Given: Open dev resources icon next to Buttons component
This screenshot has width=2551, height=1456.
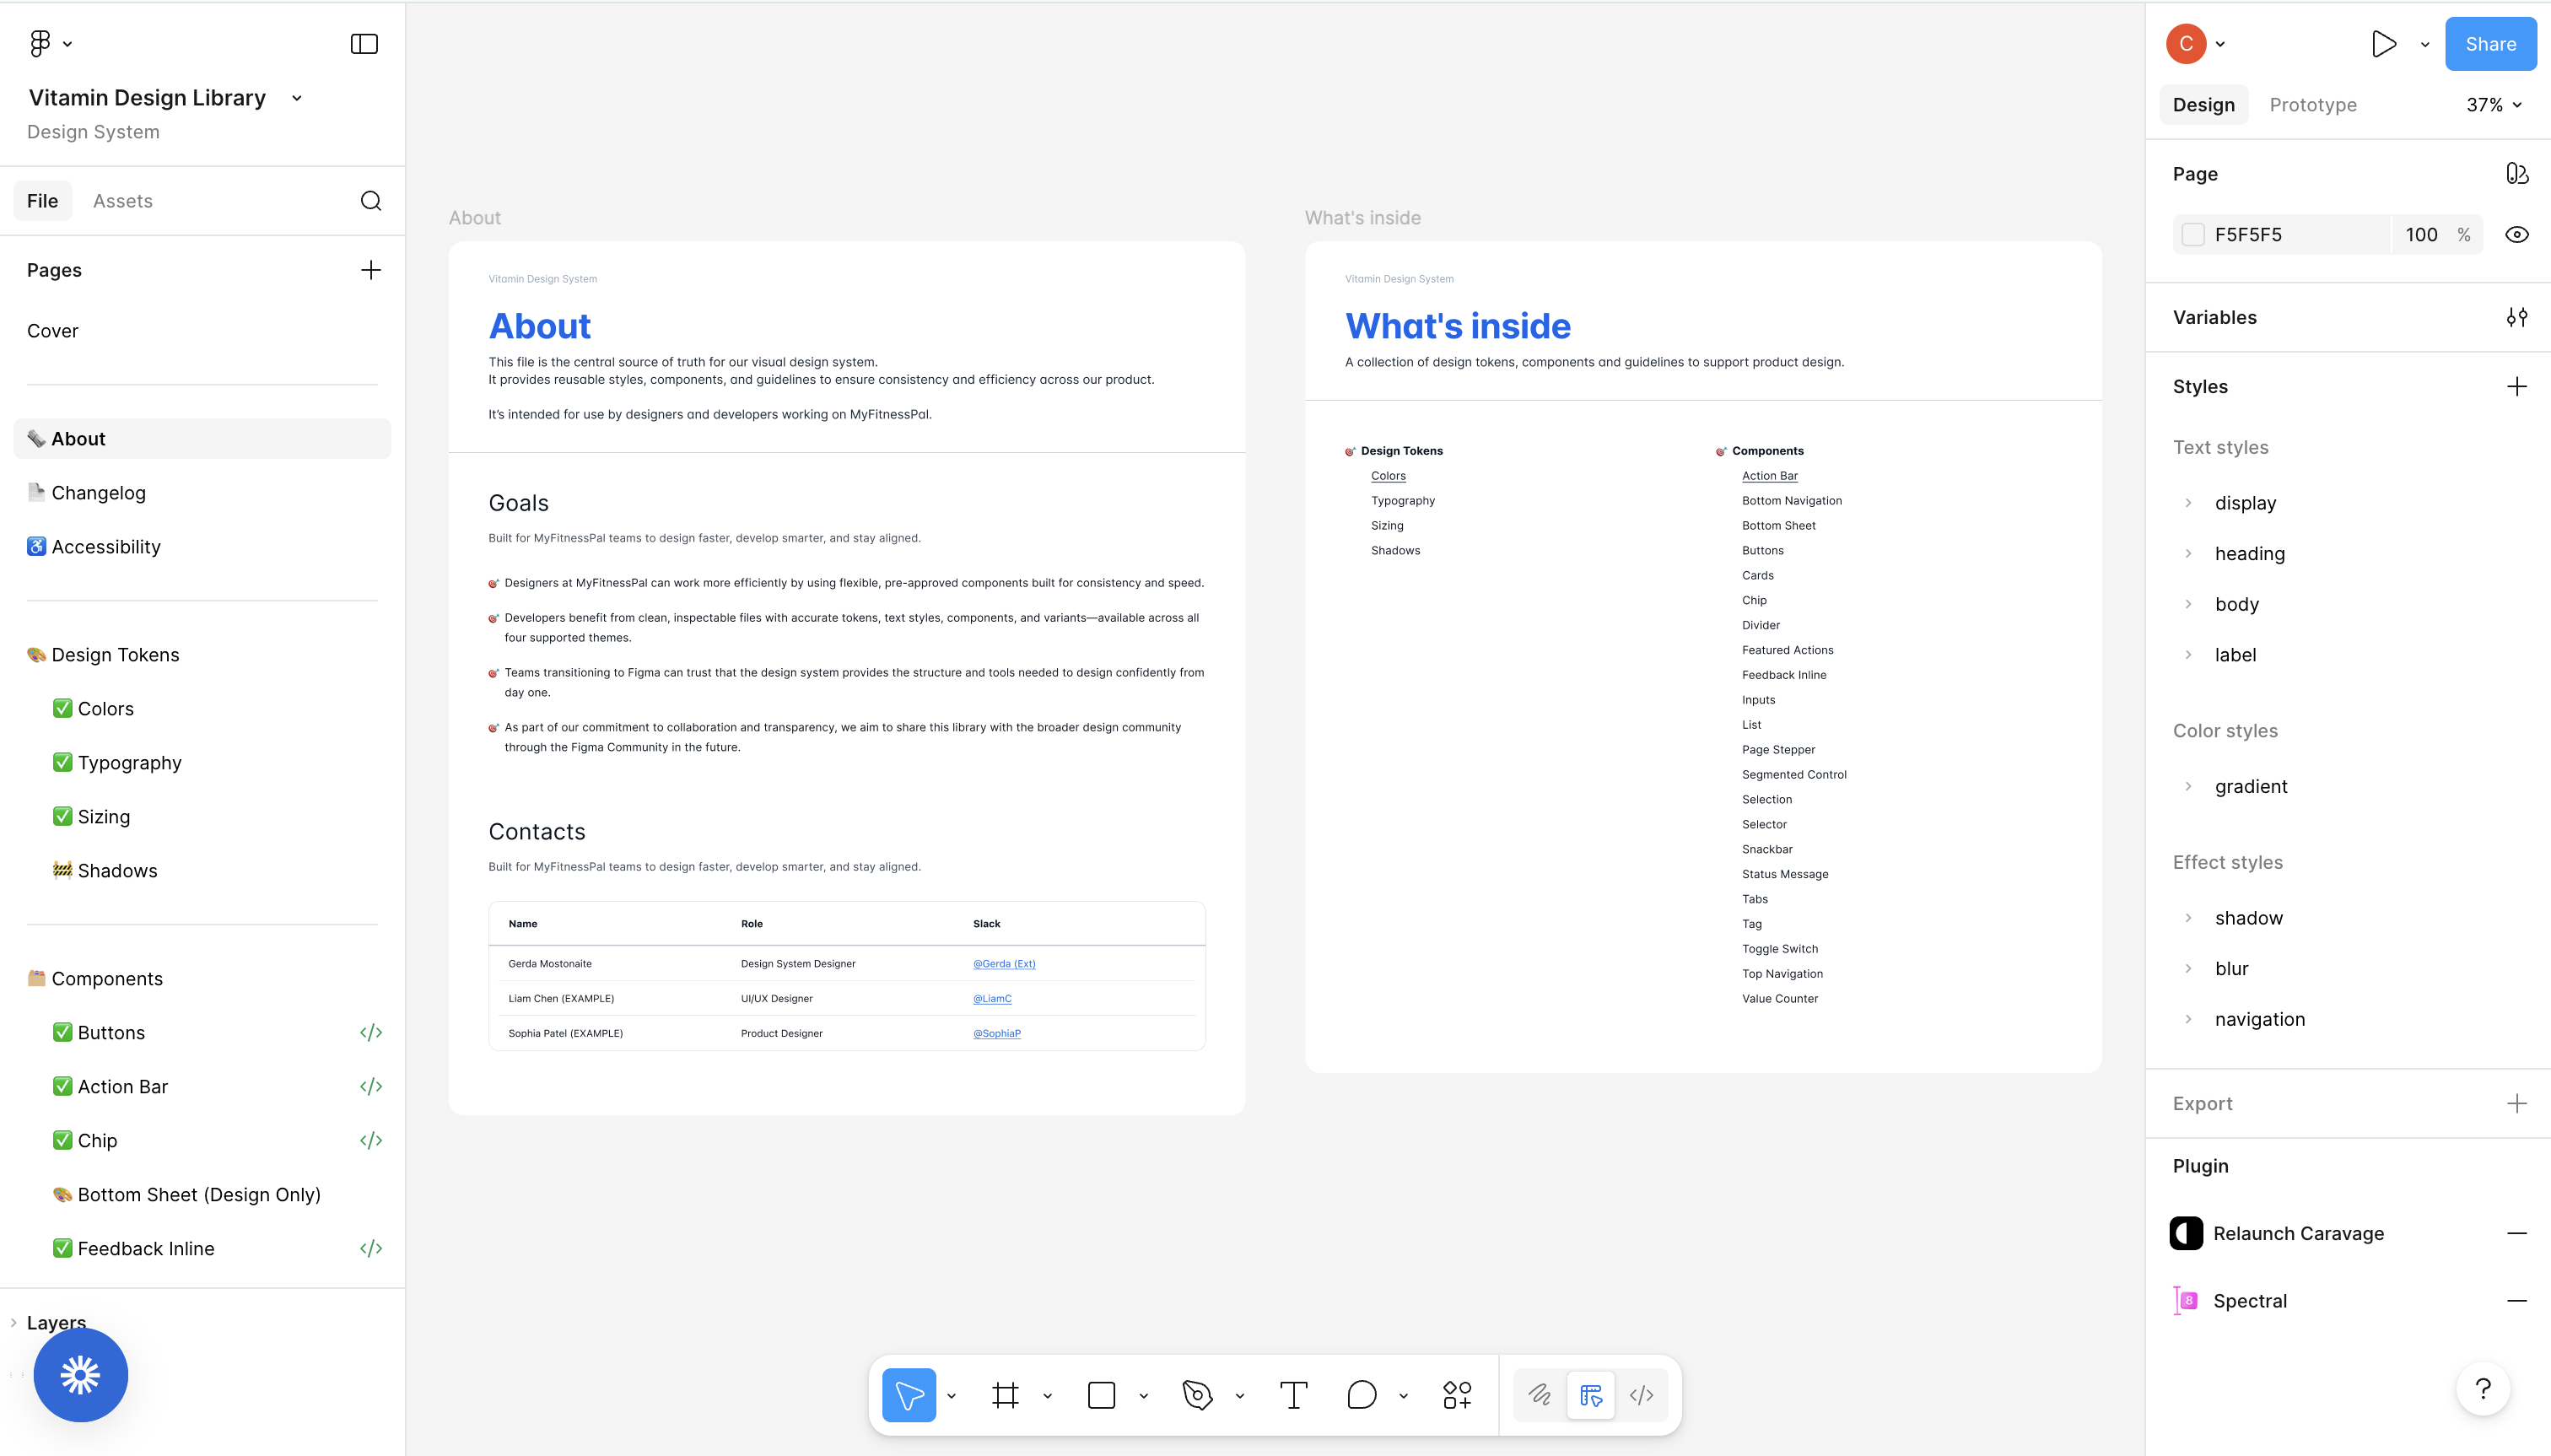Looking at the screenshot, I should pyautogui.click(x=370, y=1032).
